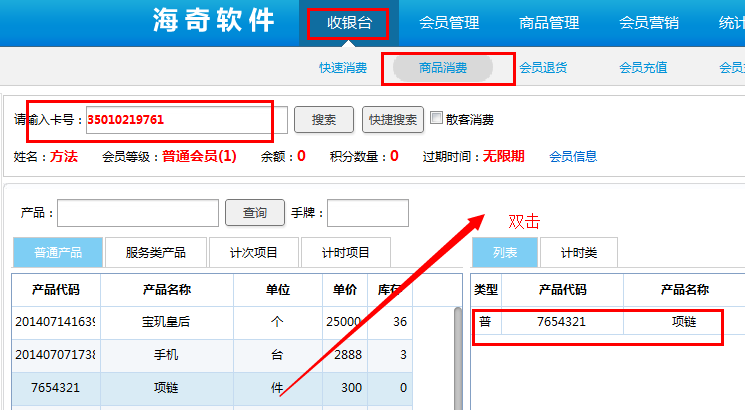Open the 计时类 tab in right panel
The height and width of the screenshot is (410, 745).
(579, 253)
